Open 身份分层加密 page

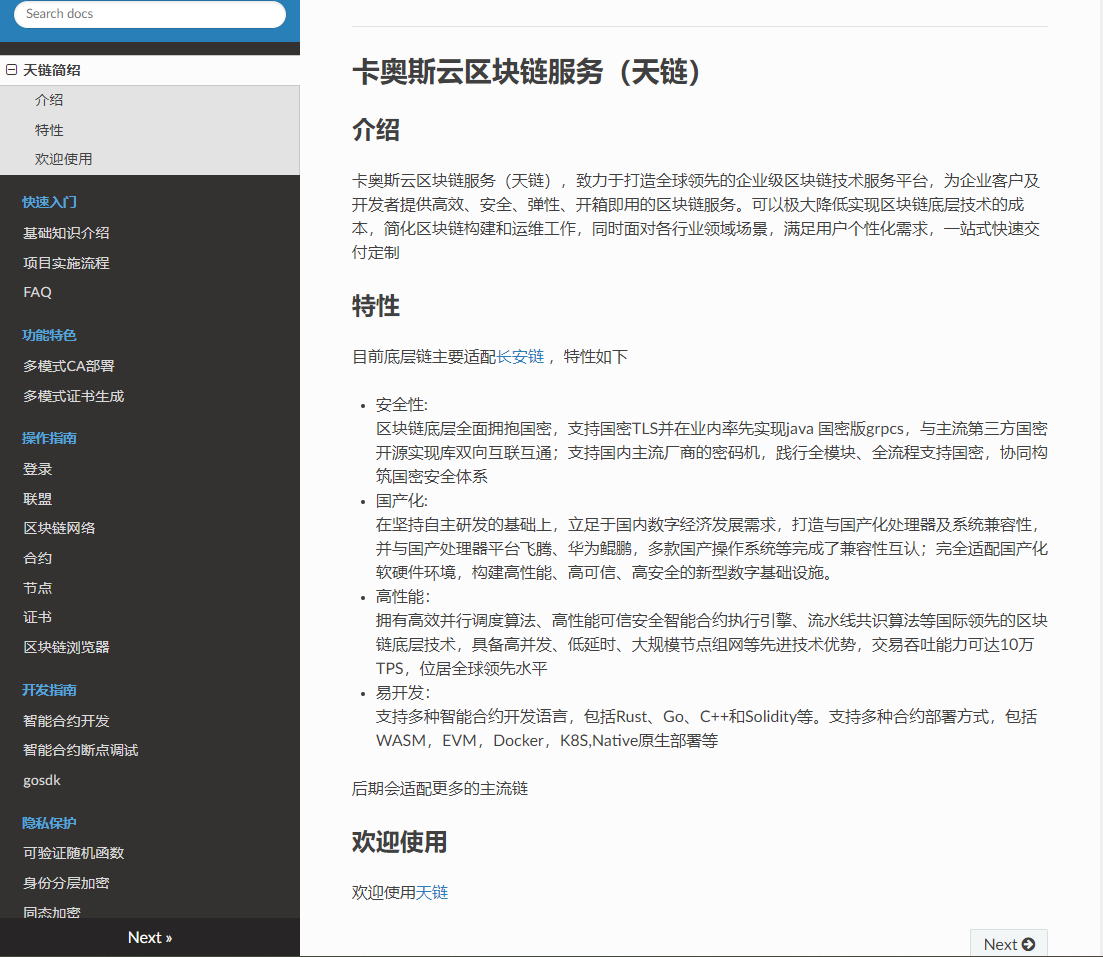coord(66,883)
